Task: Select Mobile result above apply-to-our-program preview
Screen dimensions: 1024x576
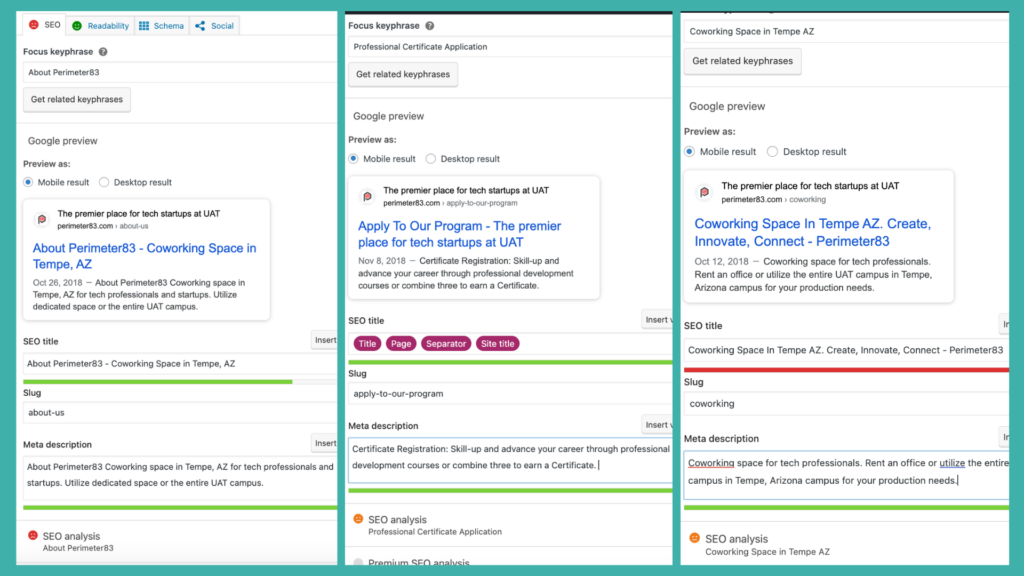Action: click(353, 159)
